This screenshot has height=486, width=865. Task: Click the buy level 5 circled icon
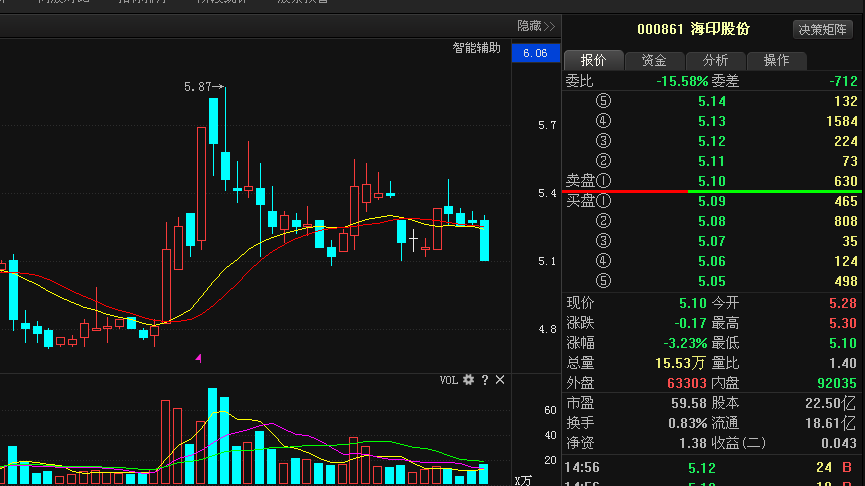pyautogui.click(x=602, y=281)
